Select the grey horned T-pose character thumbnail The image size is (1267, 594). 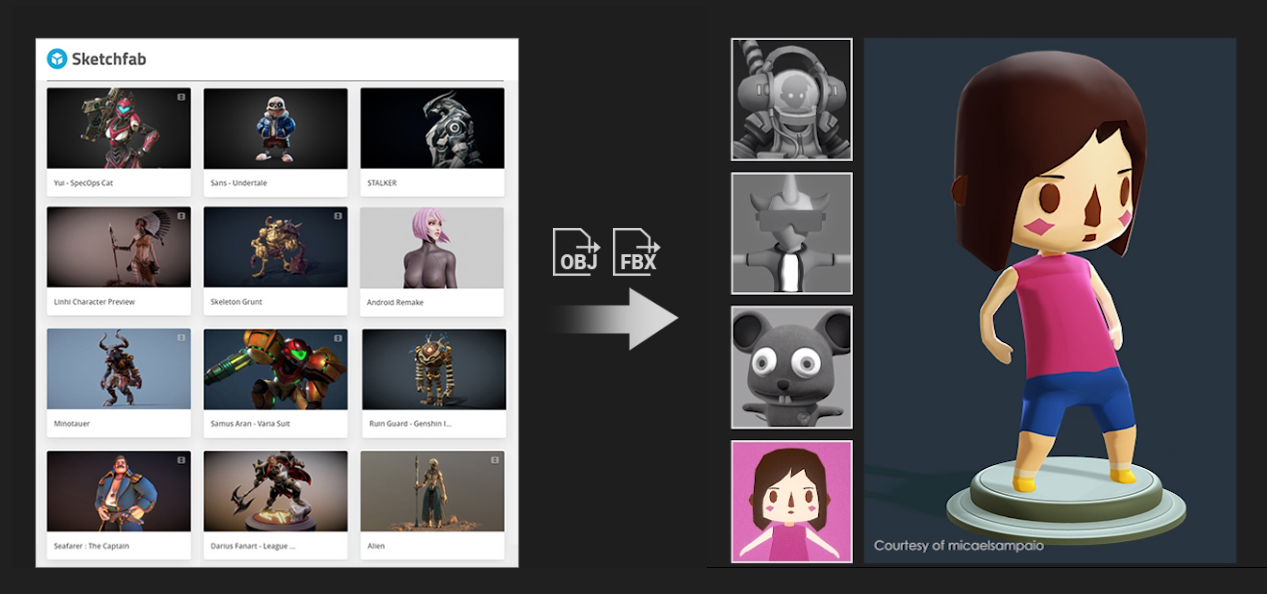point(792,233)
